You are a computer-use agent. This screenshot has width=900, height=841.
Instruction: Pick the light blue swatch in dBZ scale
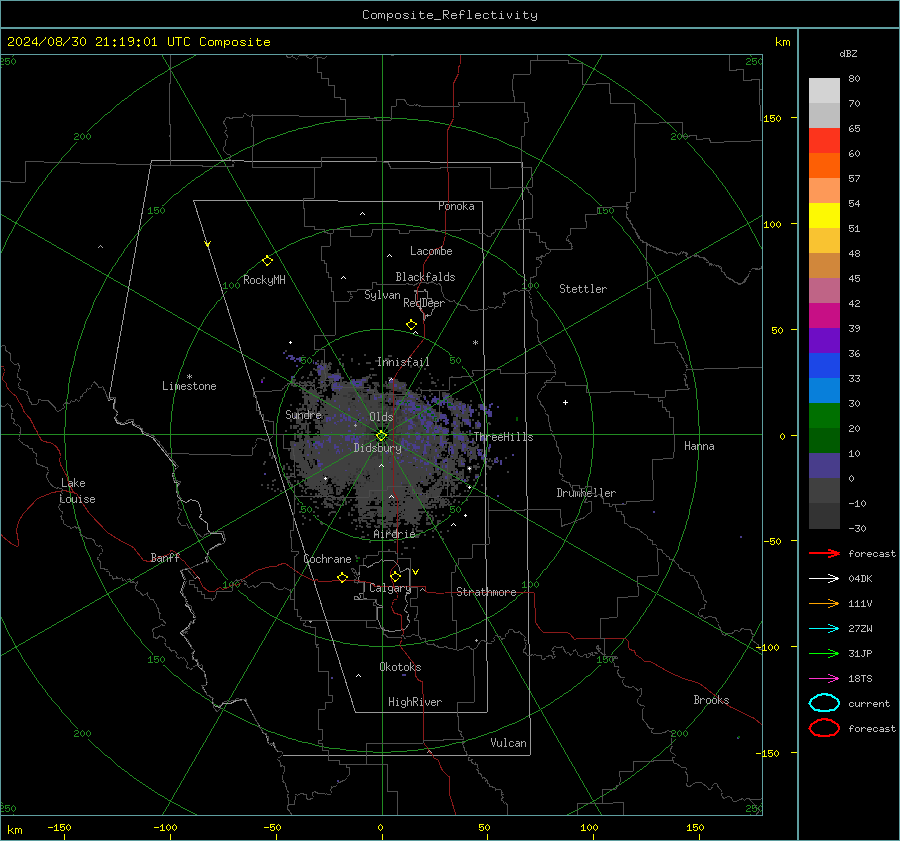824,391
